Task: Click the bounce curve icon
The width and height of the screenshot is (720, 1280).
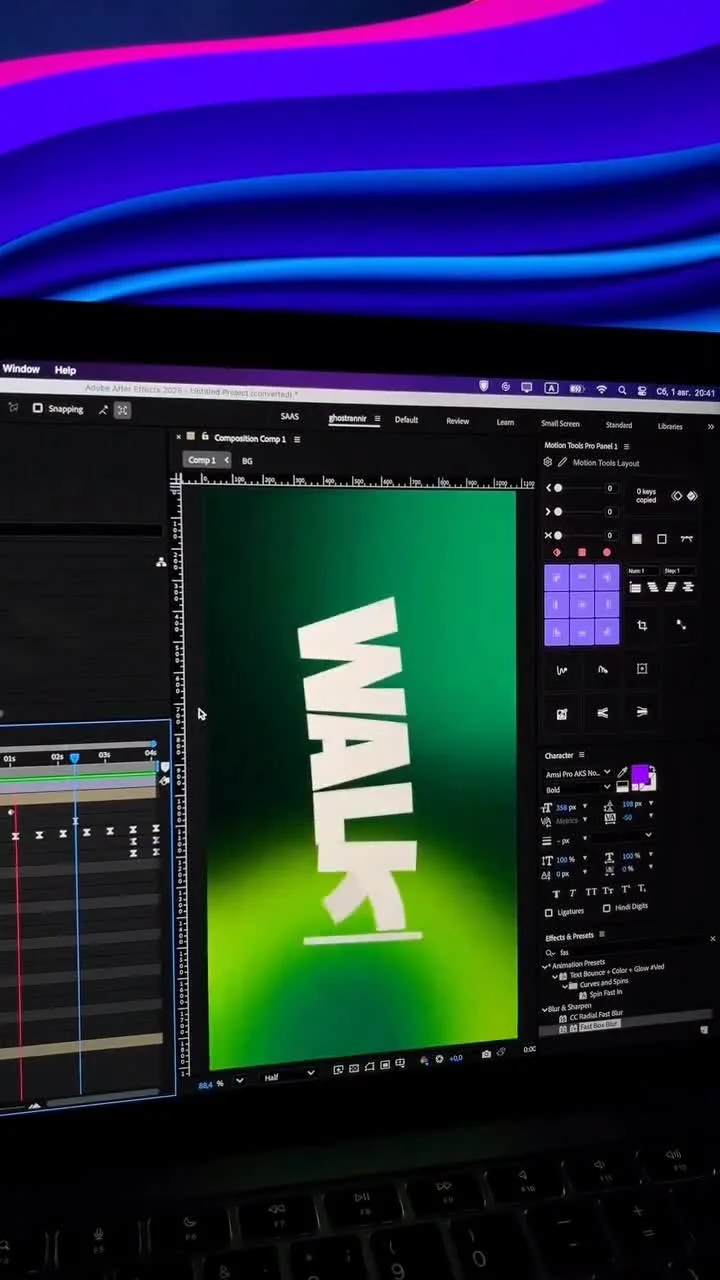Action: [x=602, y=670]
